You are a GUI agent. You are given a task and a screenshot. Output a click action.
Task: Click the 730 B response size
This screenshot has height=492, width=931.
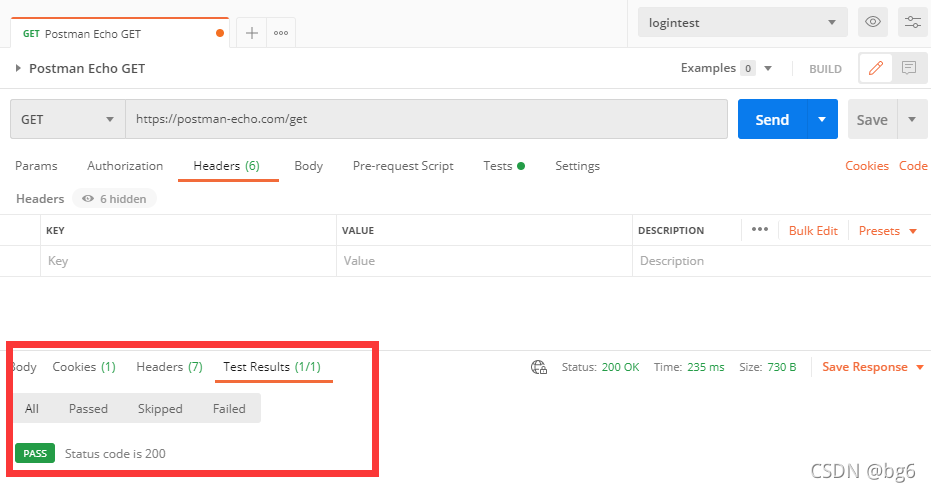[x=781, y=367]
